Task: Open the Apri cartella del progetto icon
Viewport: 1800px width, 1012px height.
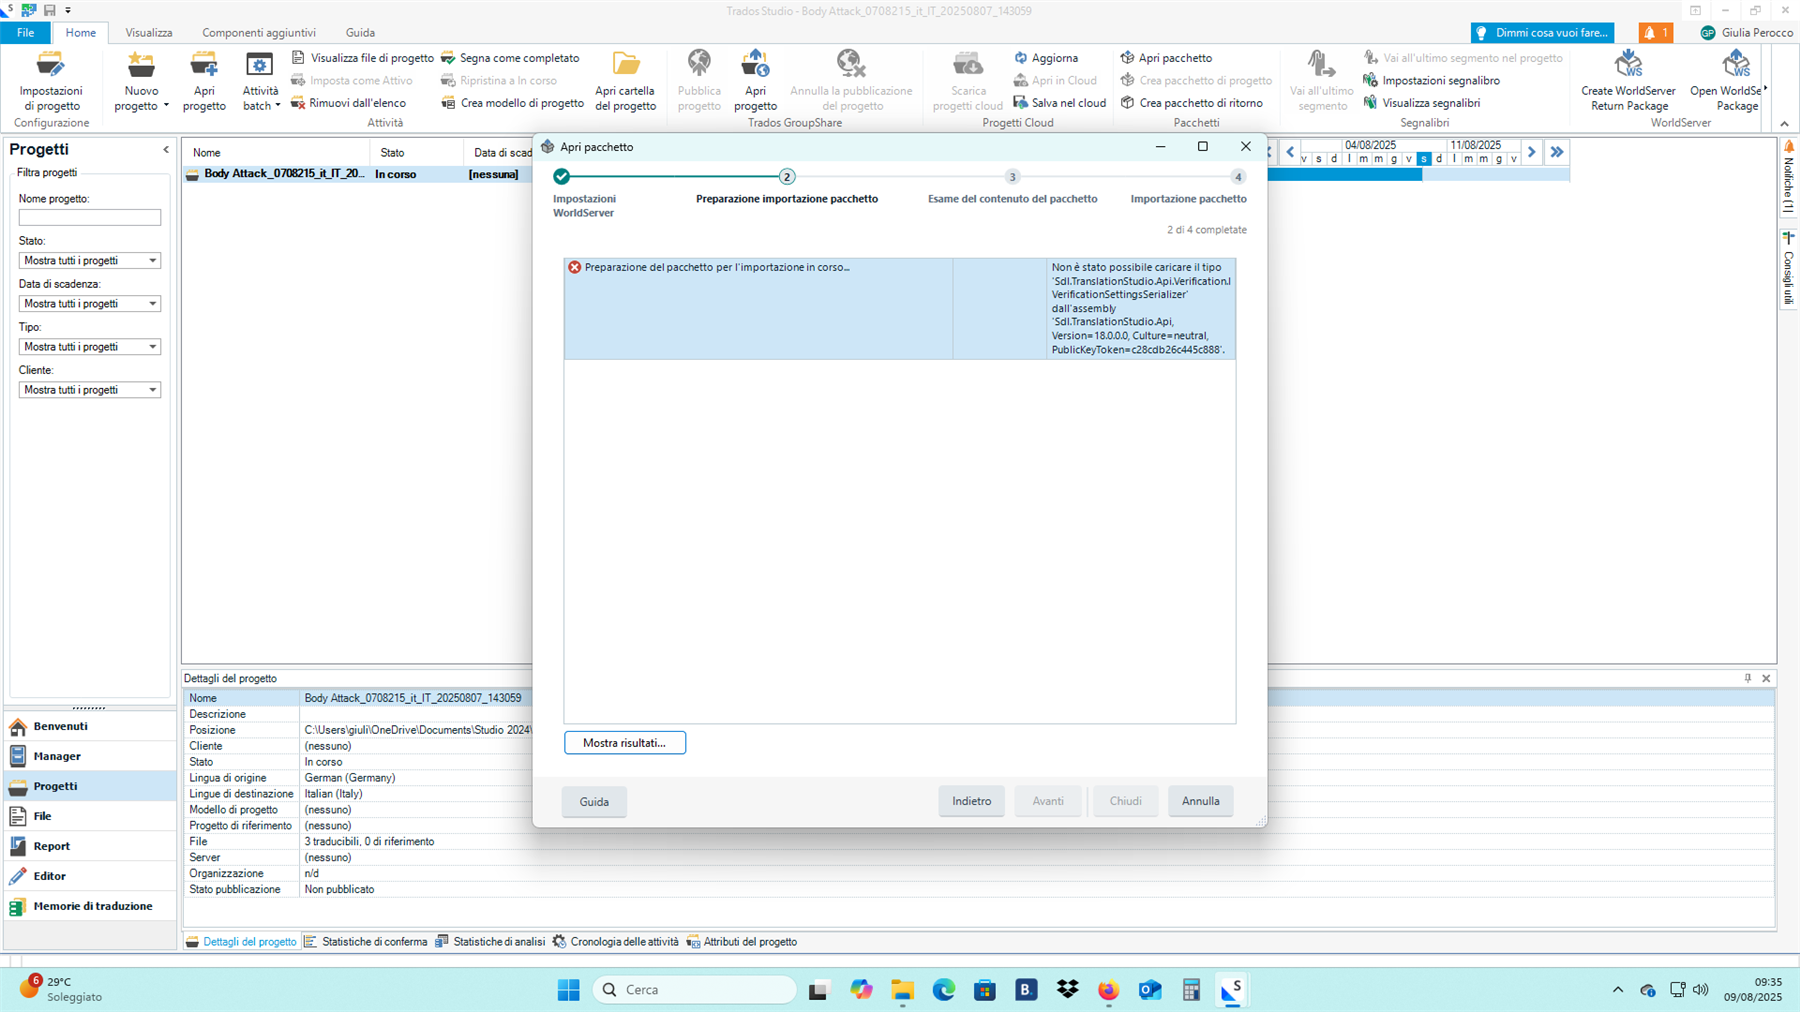Action: coord(626,66)
